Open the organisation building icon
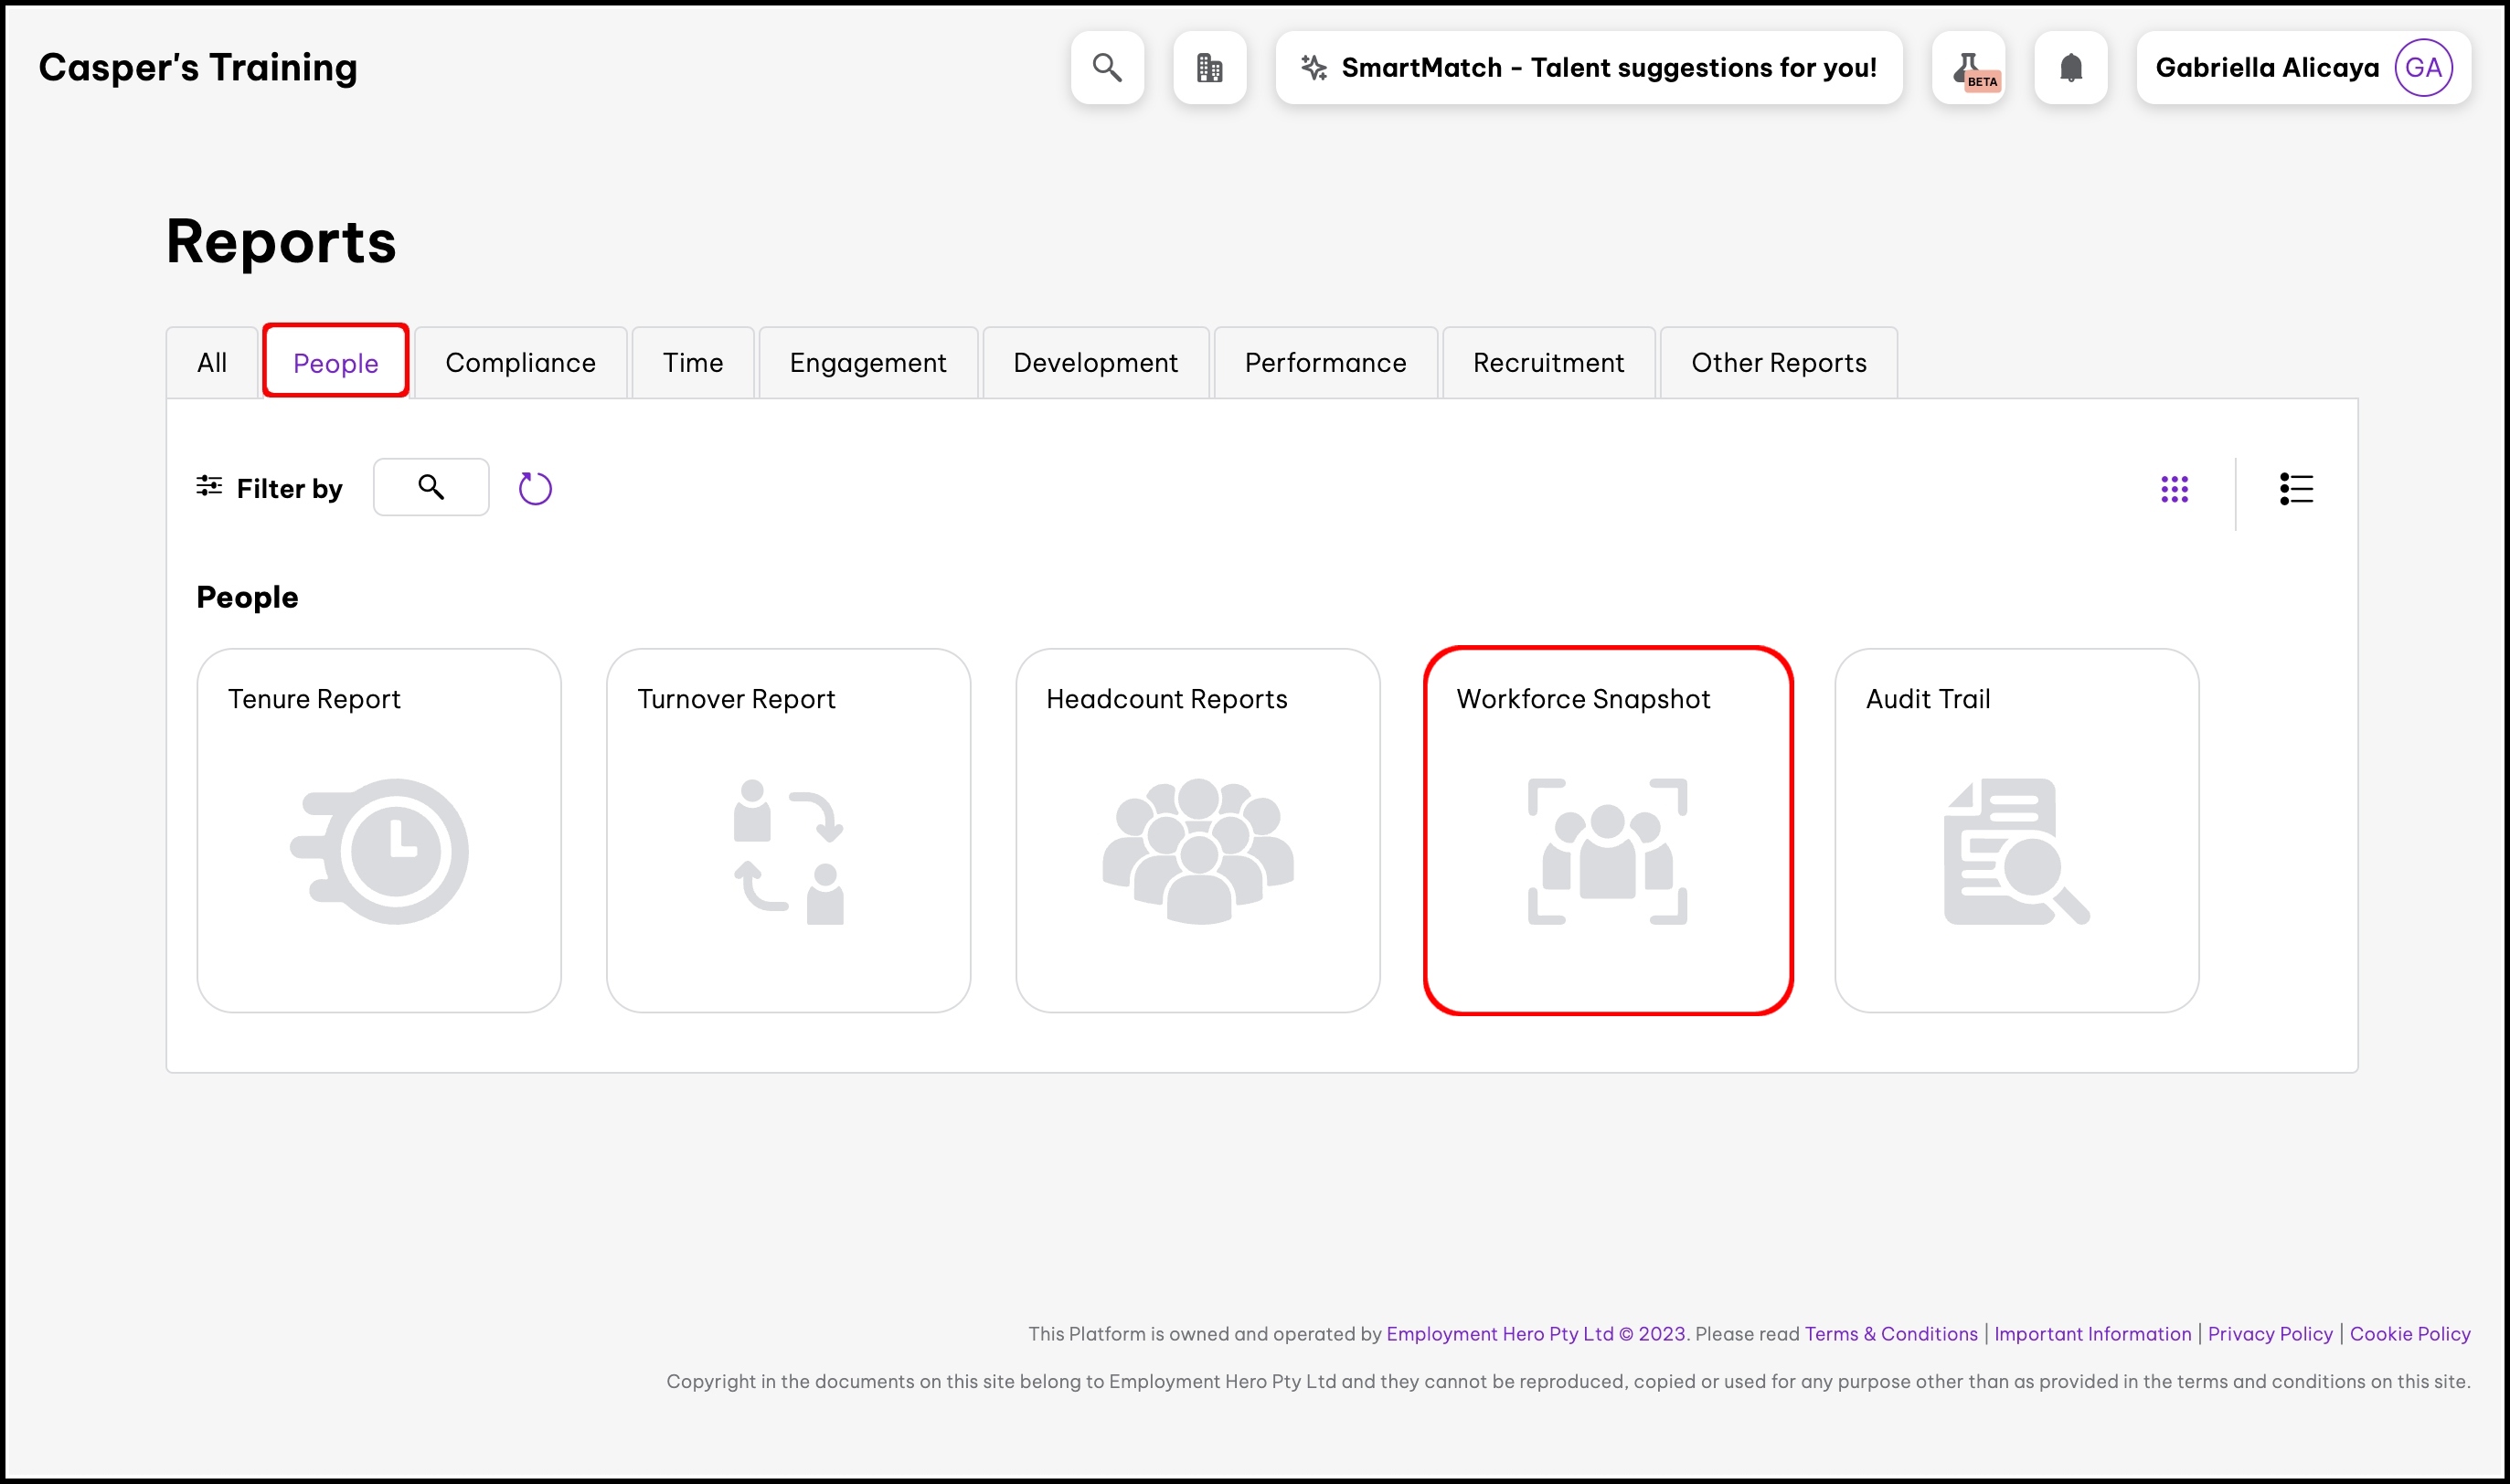2510x1484 pixels. pyautogui.click(x=1209, y=67)
